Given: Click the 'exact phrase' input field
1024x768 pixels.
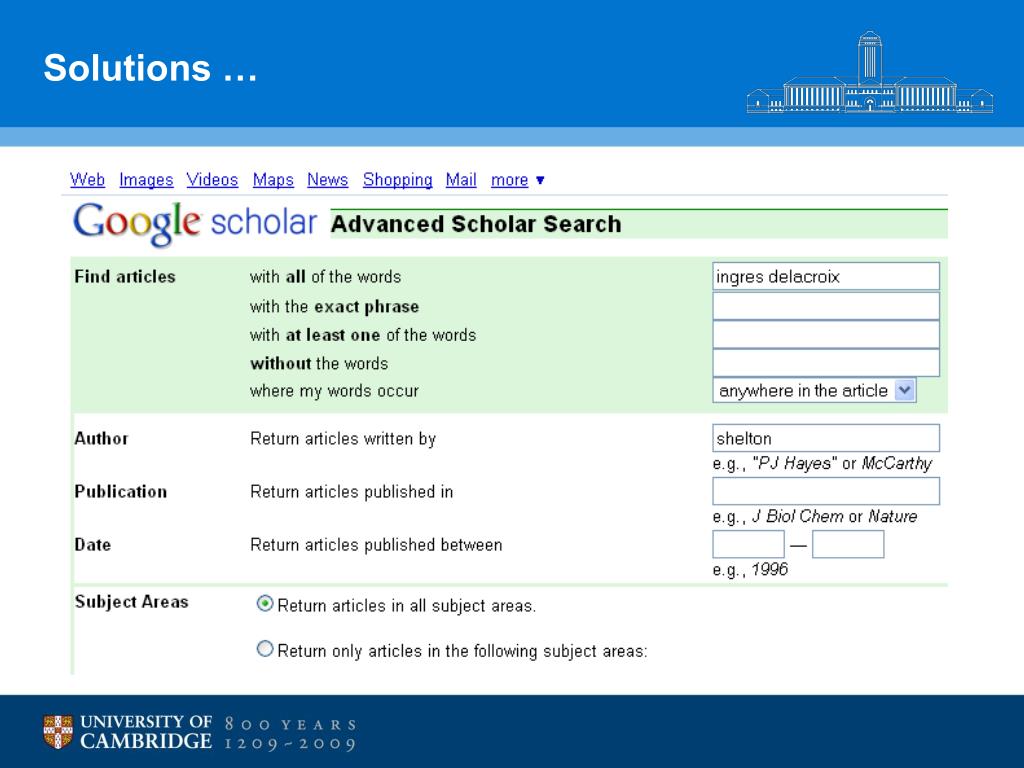Looking at the screenshot, I should coord(825,306).
